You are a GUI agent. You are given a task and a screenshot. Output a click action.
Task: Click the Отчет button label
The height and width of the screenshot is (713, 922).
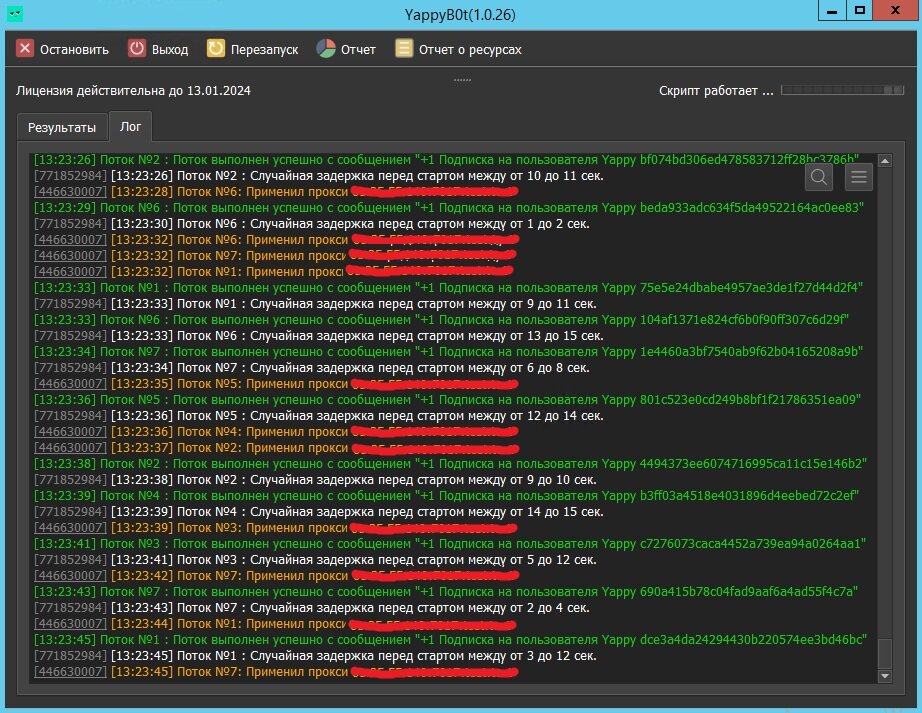(x=358, y=50)
